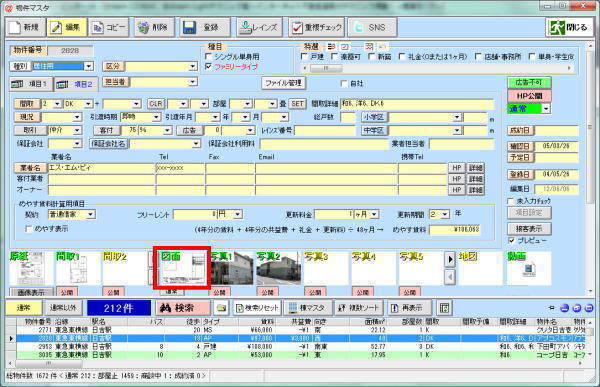Click the ファイル管理 button
The height and width of the screenshot is (387, 600).
[284, 83]
